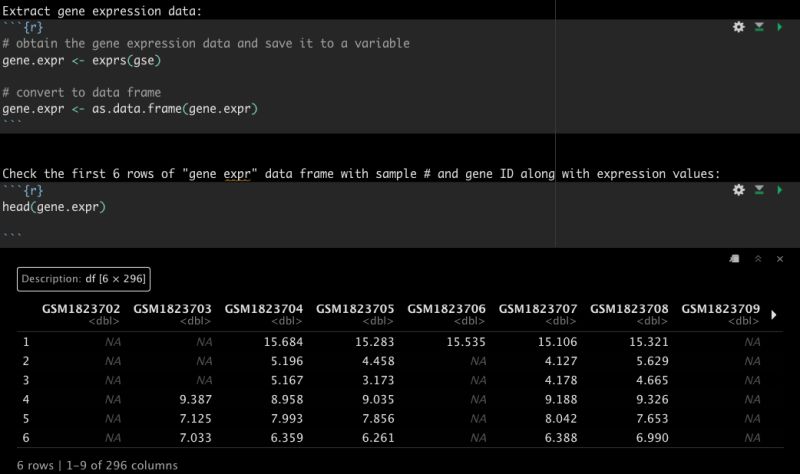Click cell value 8.042
This screenshot has height=474, width=800.
pos(561,418)
